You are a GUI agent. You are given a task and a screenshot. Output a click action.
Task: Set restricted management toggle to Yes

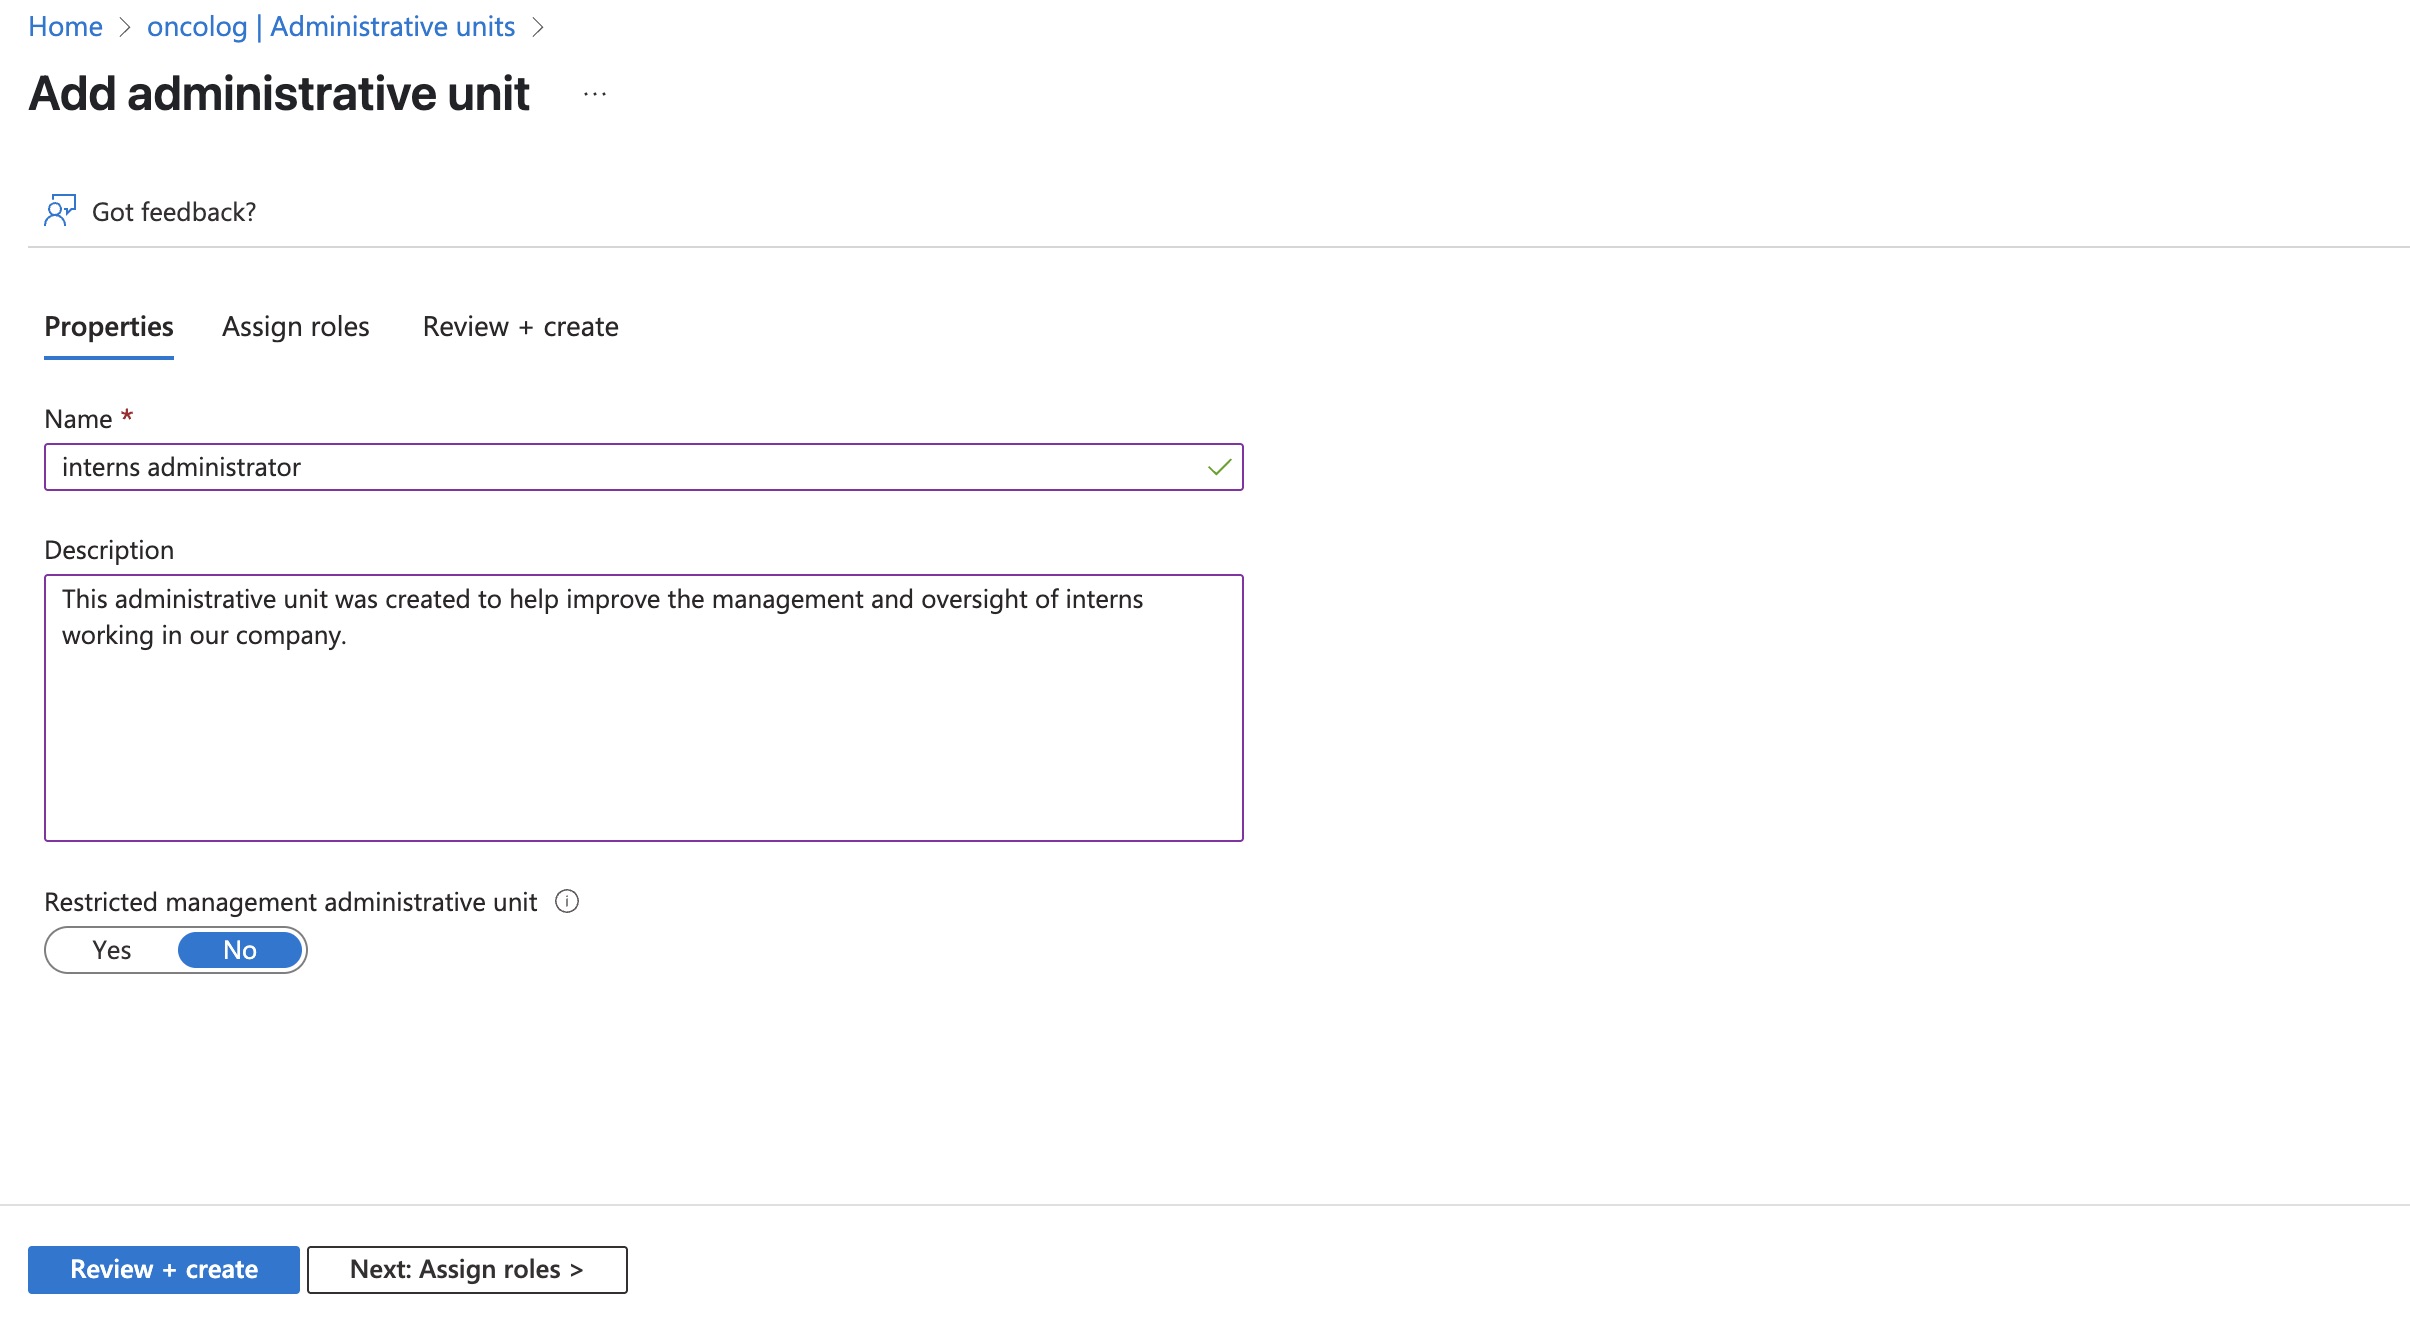(x=112, y=950)
